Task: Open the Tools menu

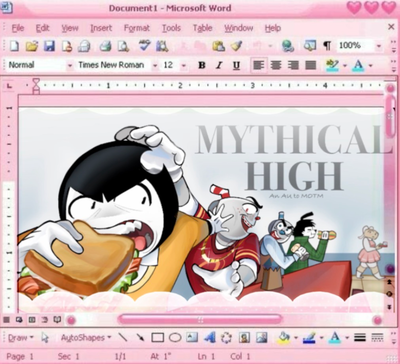Action: click(171, 28)
